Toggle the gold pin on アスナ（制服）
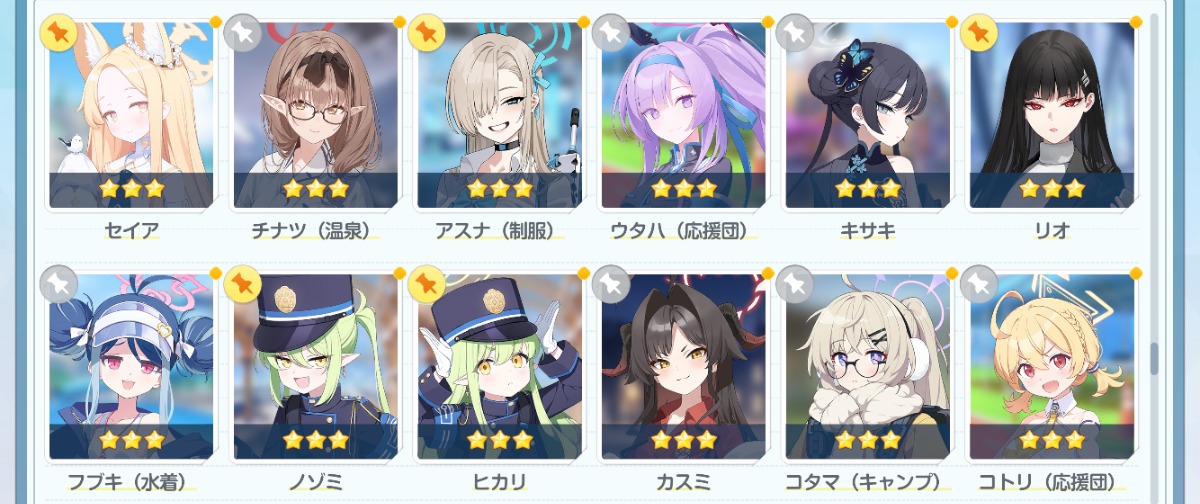The width and height of the screenshot is (1200, 504). click(427, 33)
